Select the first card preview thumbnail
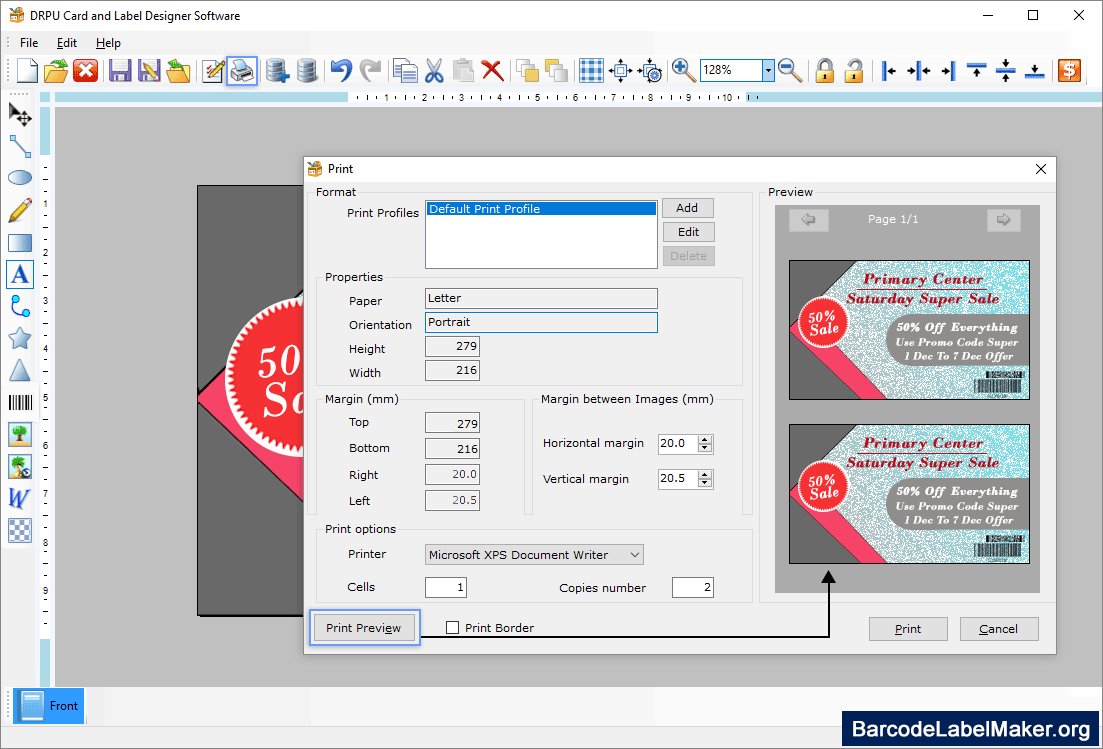Image resolution: width=1103 pixels, height=749 pixels. pyautogui.click(x=909, y=330)
